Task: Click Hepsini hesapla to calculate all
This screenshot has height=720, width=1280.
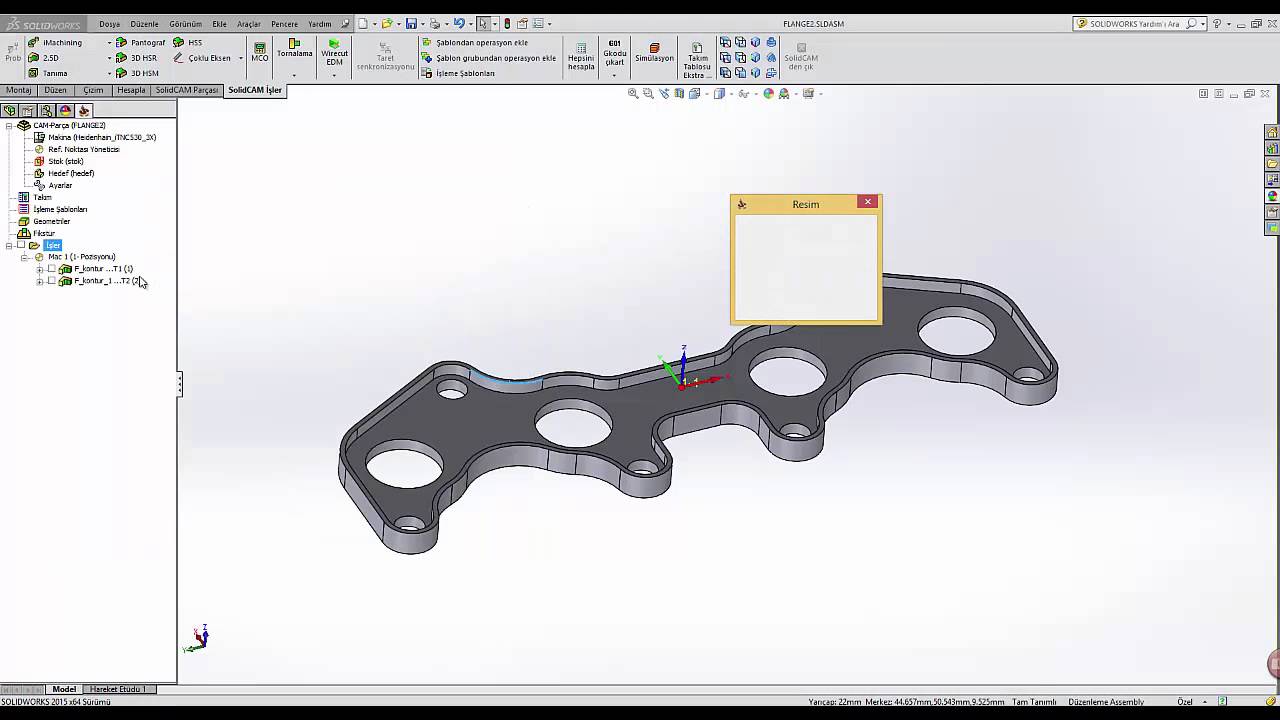Action: [581, 56]
